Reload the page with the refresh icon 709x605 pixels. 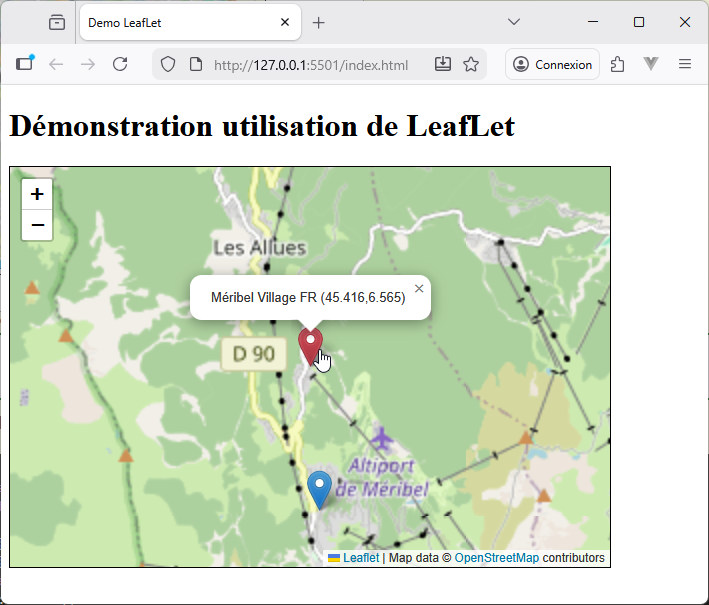[120, 64]
